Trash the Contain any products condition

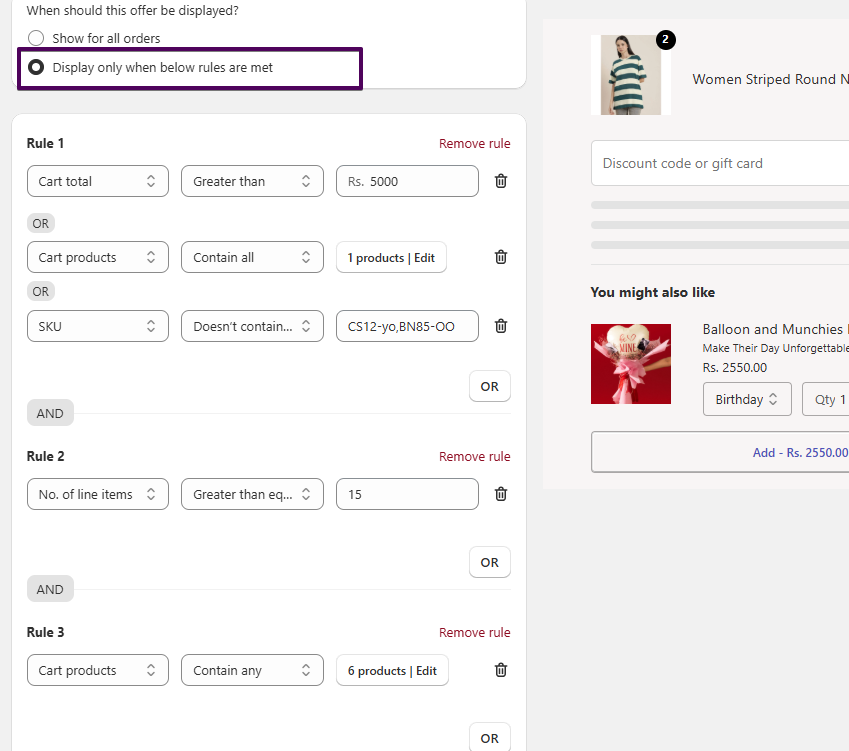click(501, 670)
